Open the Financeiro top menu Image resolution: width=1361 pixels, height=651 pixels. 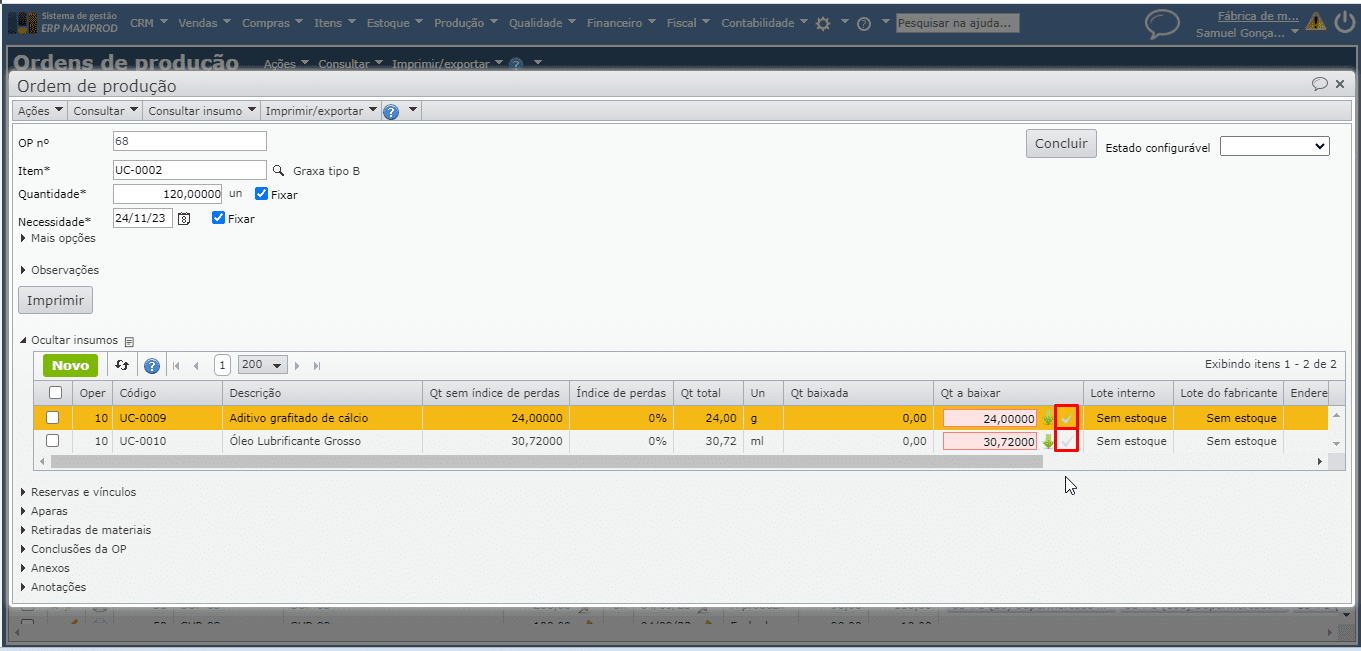(622, 23)
